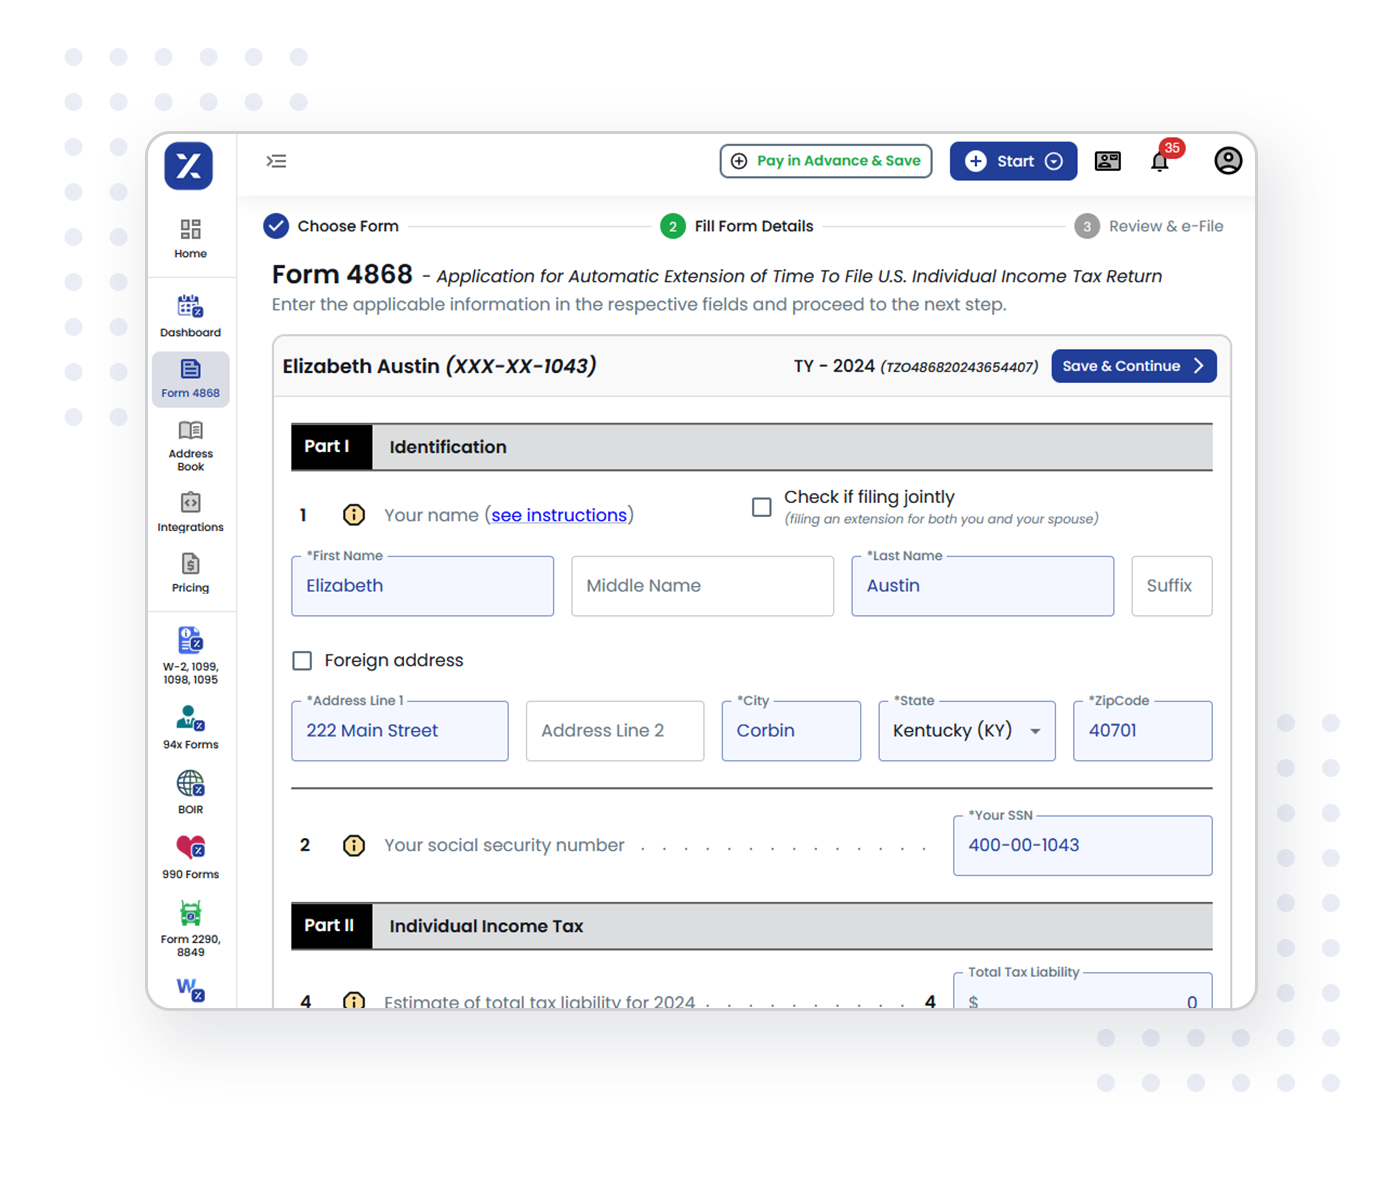Click the info icon beside Your name

pos(354,515)
